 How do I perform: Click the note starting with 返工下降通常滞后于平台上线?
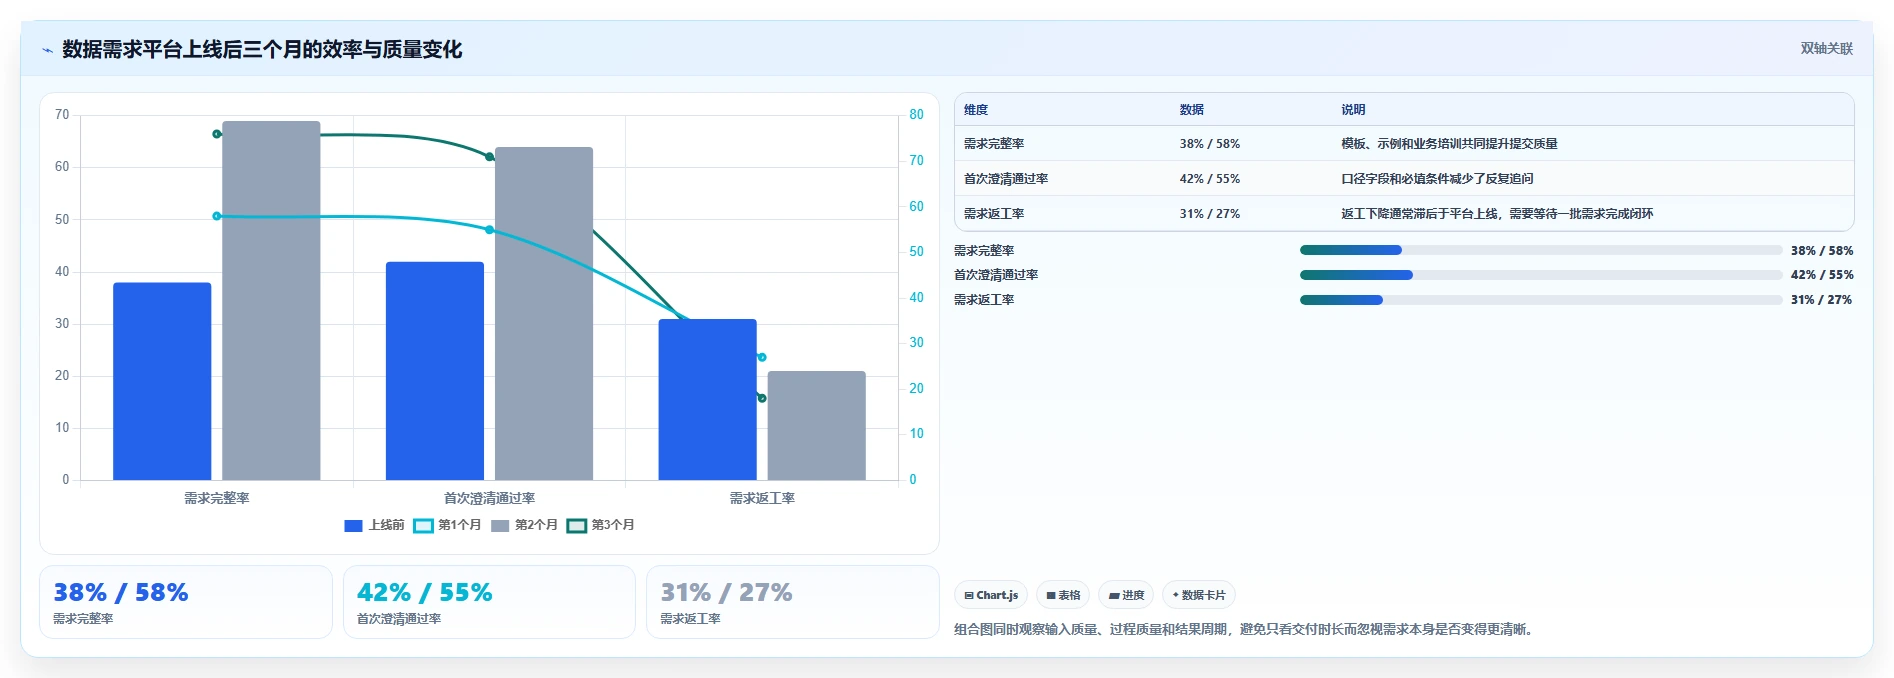pyautogui.click(x=1497, y=214)
